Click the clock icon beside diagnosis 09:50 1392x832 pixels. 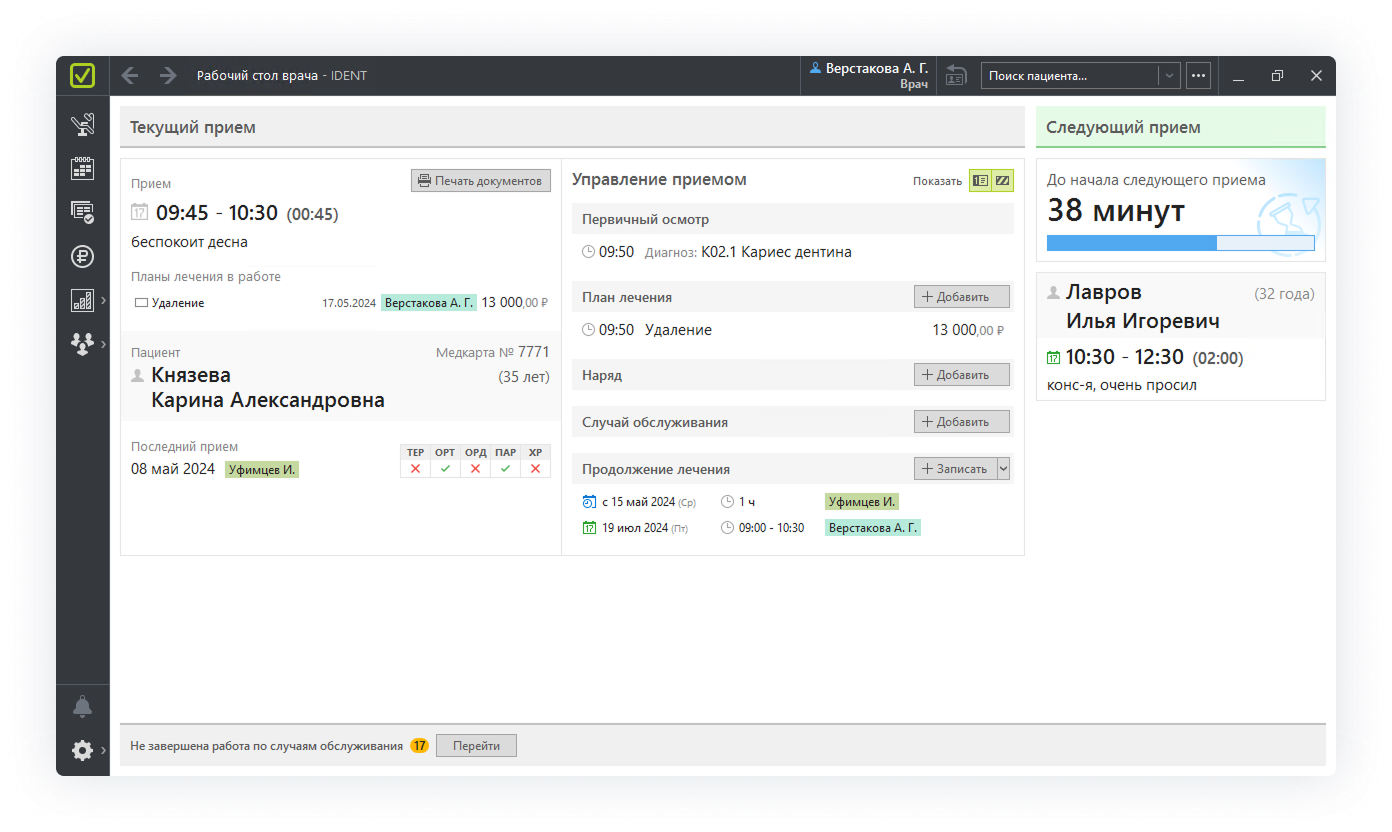coord(588,252)
